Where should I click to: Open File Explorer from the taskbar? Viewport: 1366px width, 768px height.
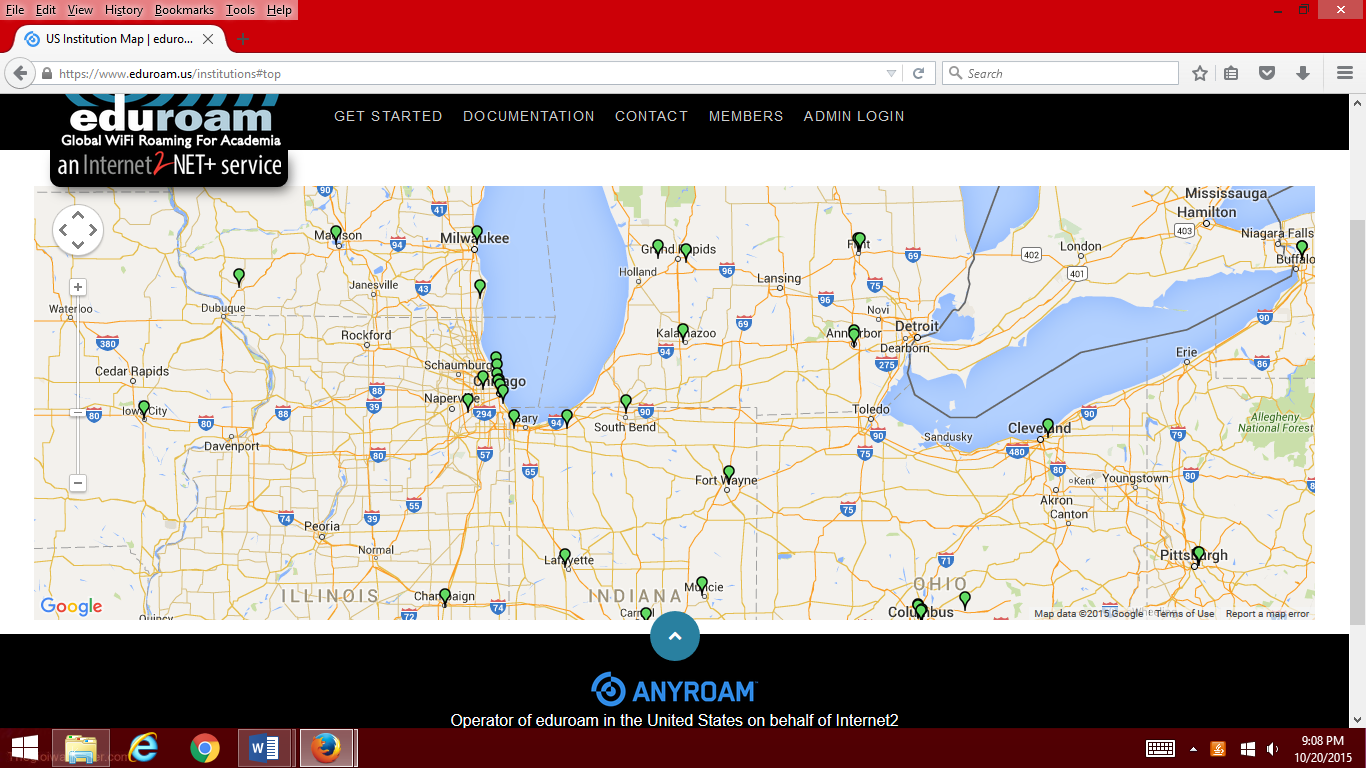pos(81,748)
